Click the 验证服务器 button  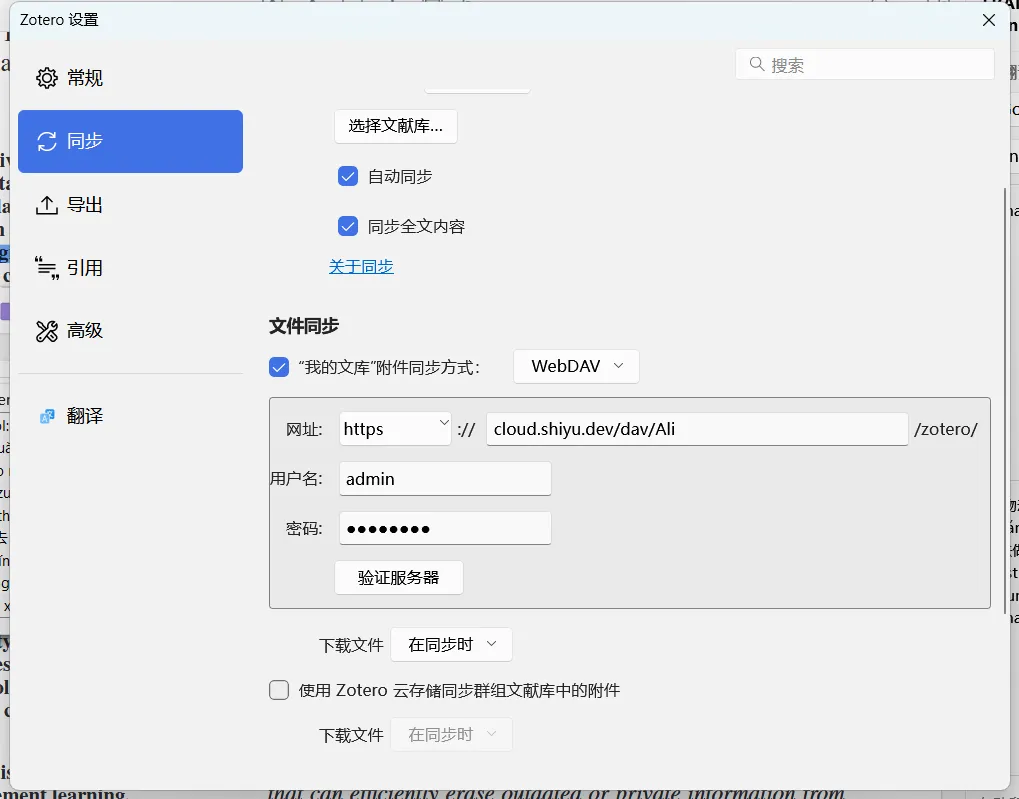(x=398, y=578)
